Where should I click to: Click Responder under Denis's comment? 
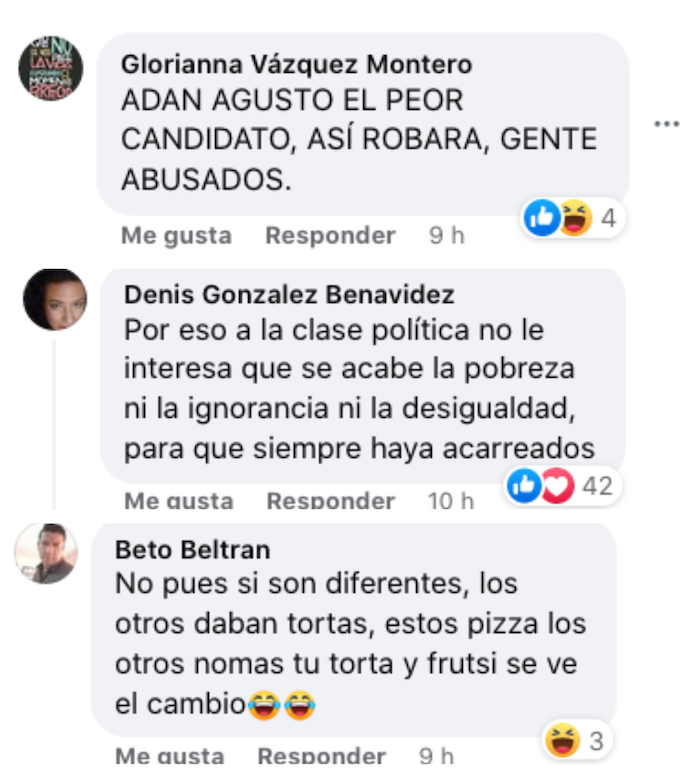[x=331, y=501]
